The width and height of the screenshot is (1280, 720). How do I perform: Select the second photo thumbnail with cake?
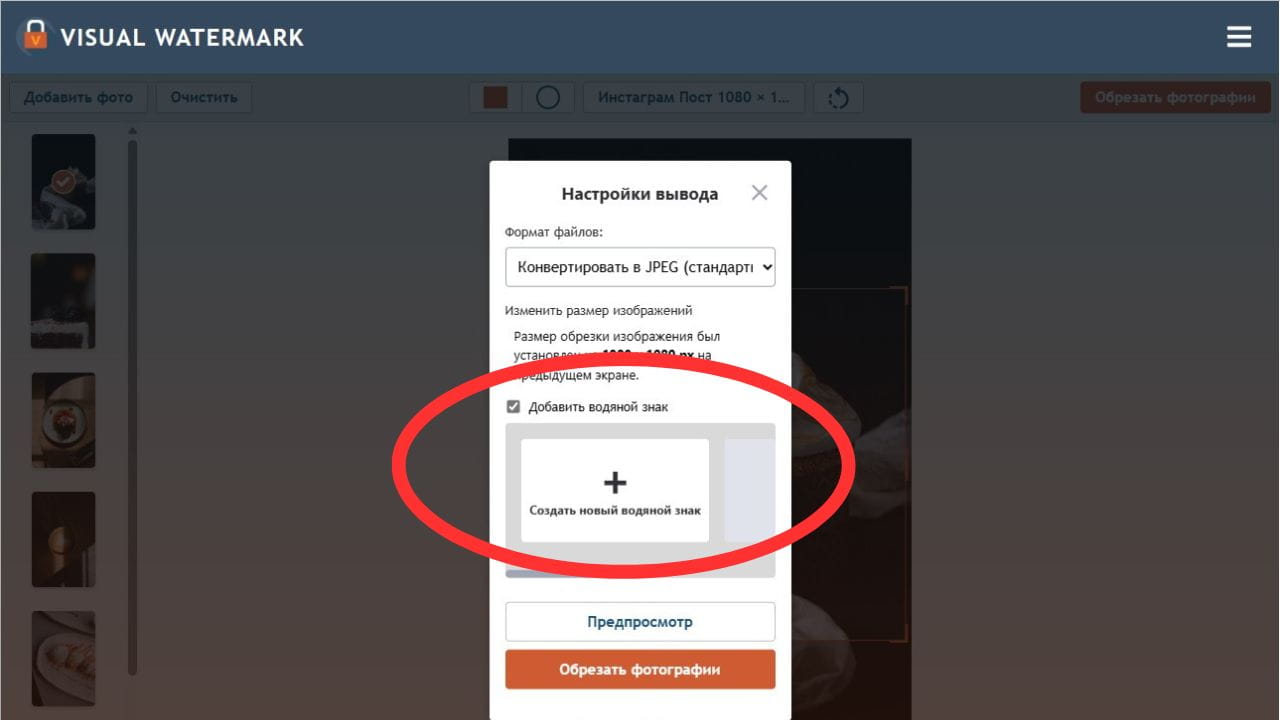tap(63, 301)
